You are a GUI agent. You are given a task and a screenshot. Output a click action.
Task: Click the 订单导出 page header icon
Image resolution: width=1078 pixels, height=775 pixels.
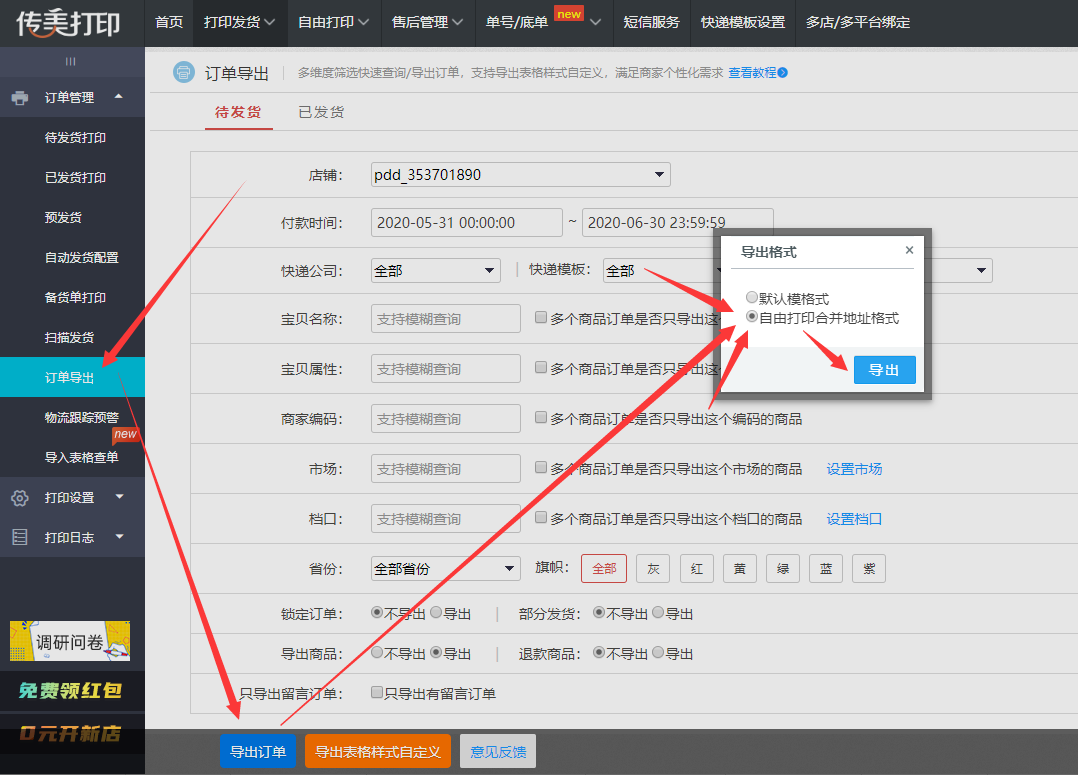(183, 72)
